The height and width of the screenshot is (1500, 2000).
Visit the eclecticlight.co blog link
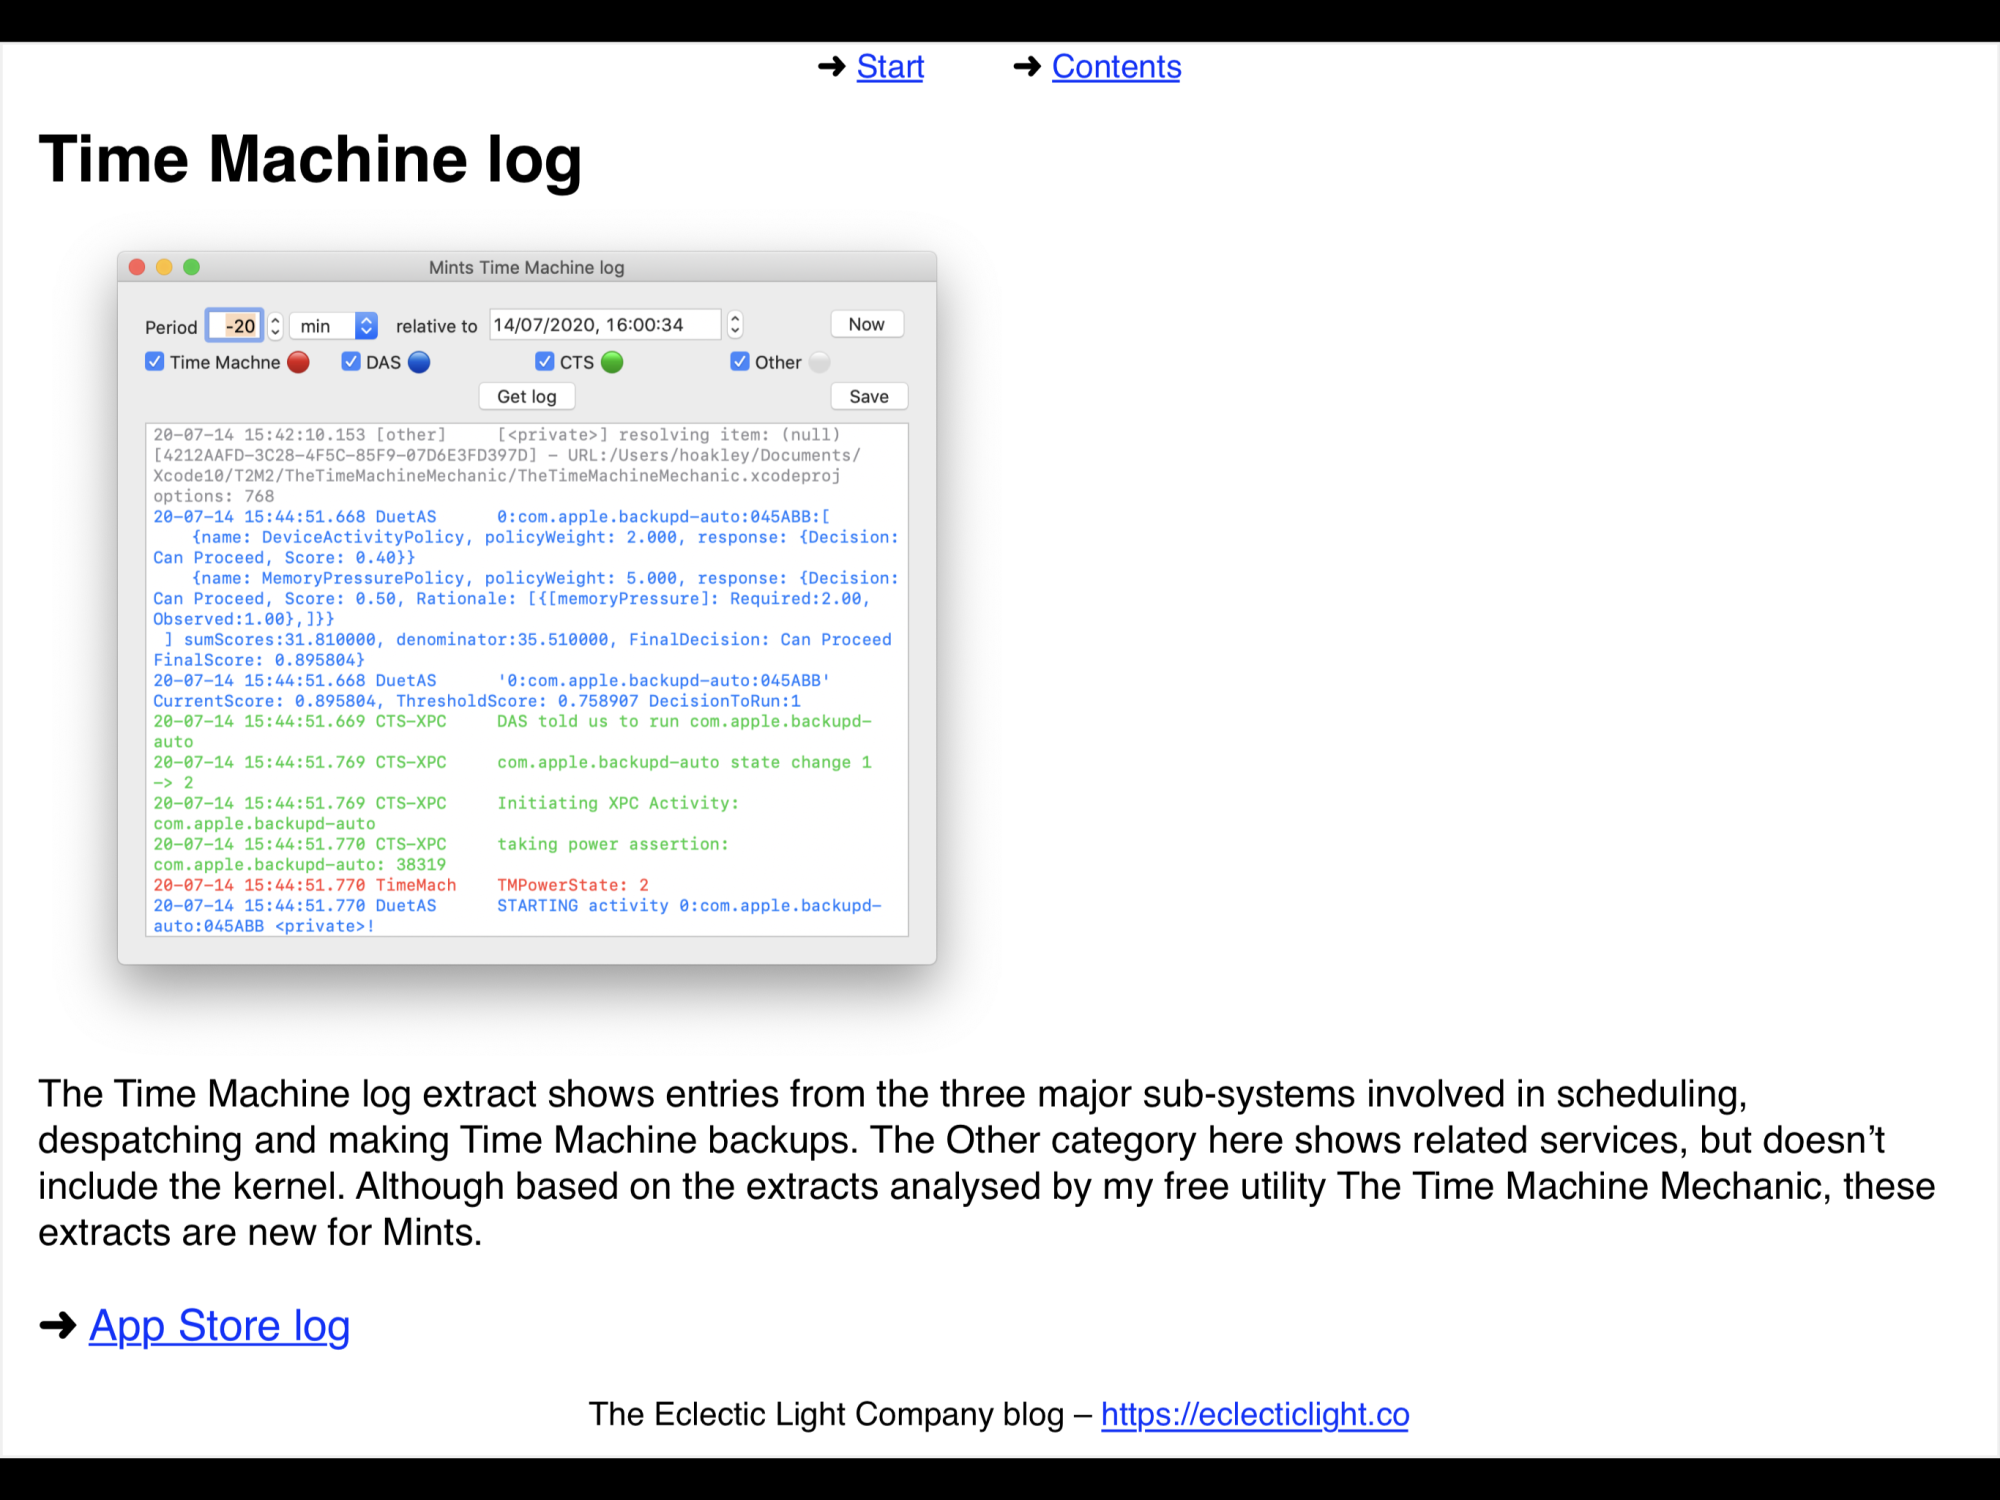pyautogui.click(x=1255, y=1414)
